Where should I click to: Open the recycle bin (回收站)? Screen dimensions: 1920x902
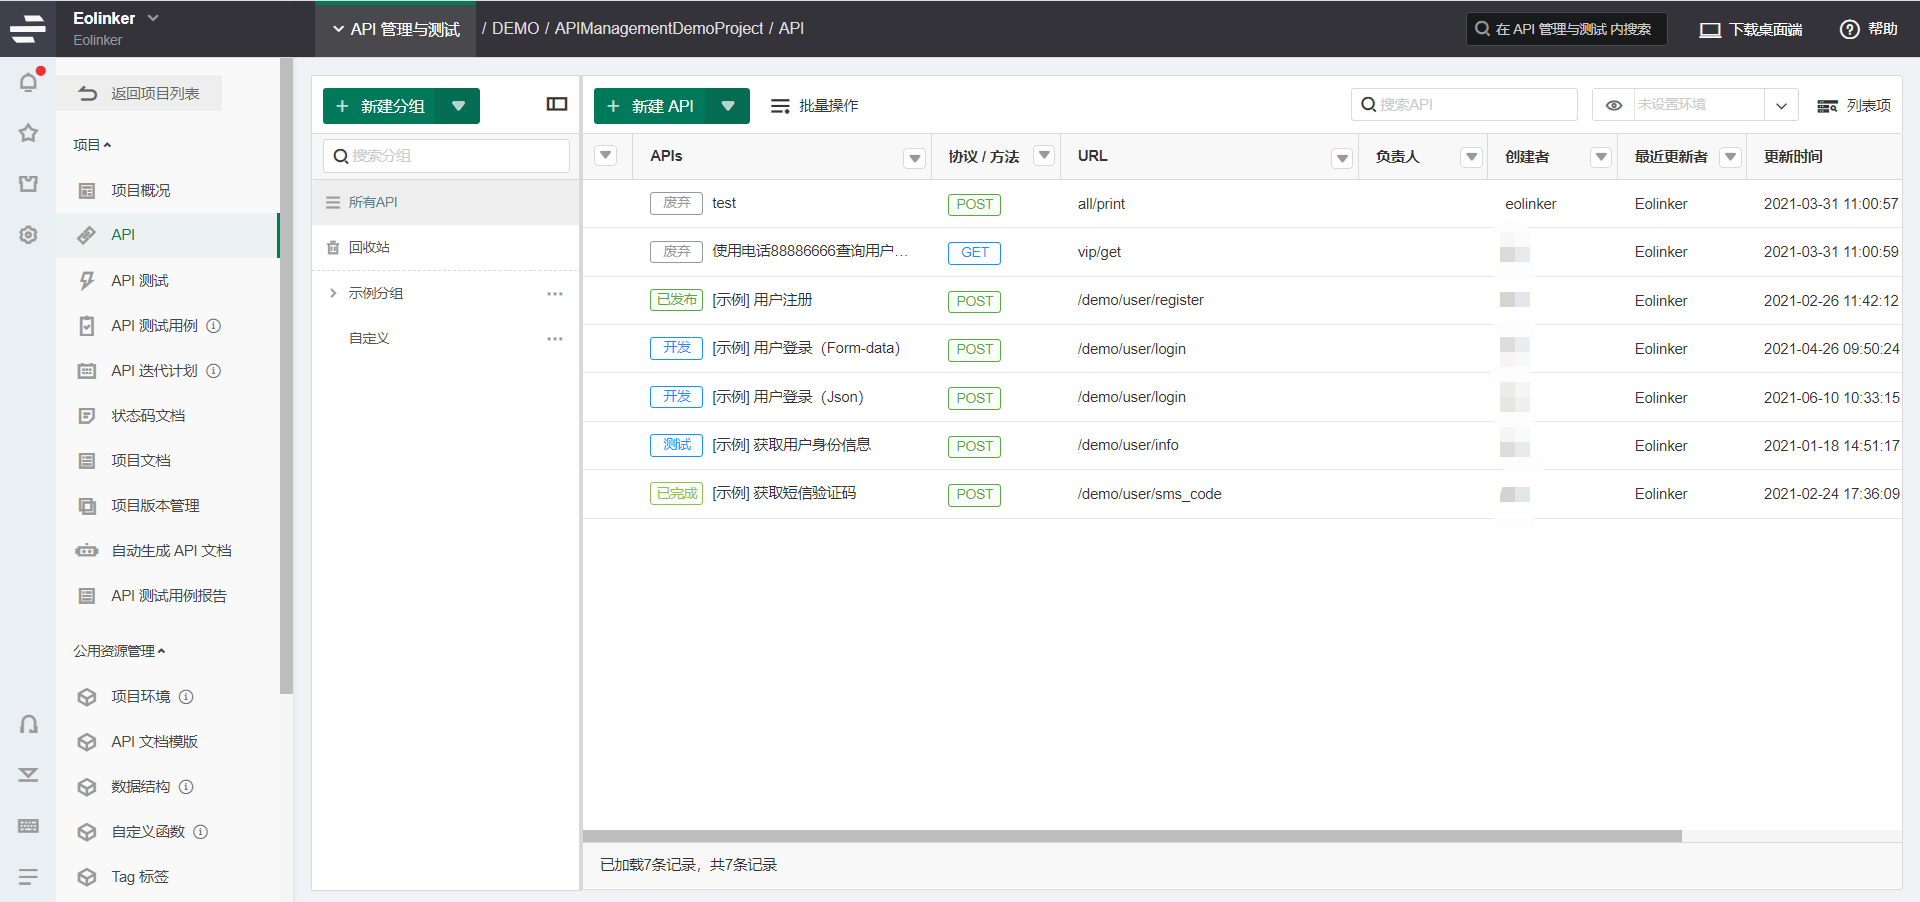coord(369,247)
